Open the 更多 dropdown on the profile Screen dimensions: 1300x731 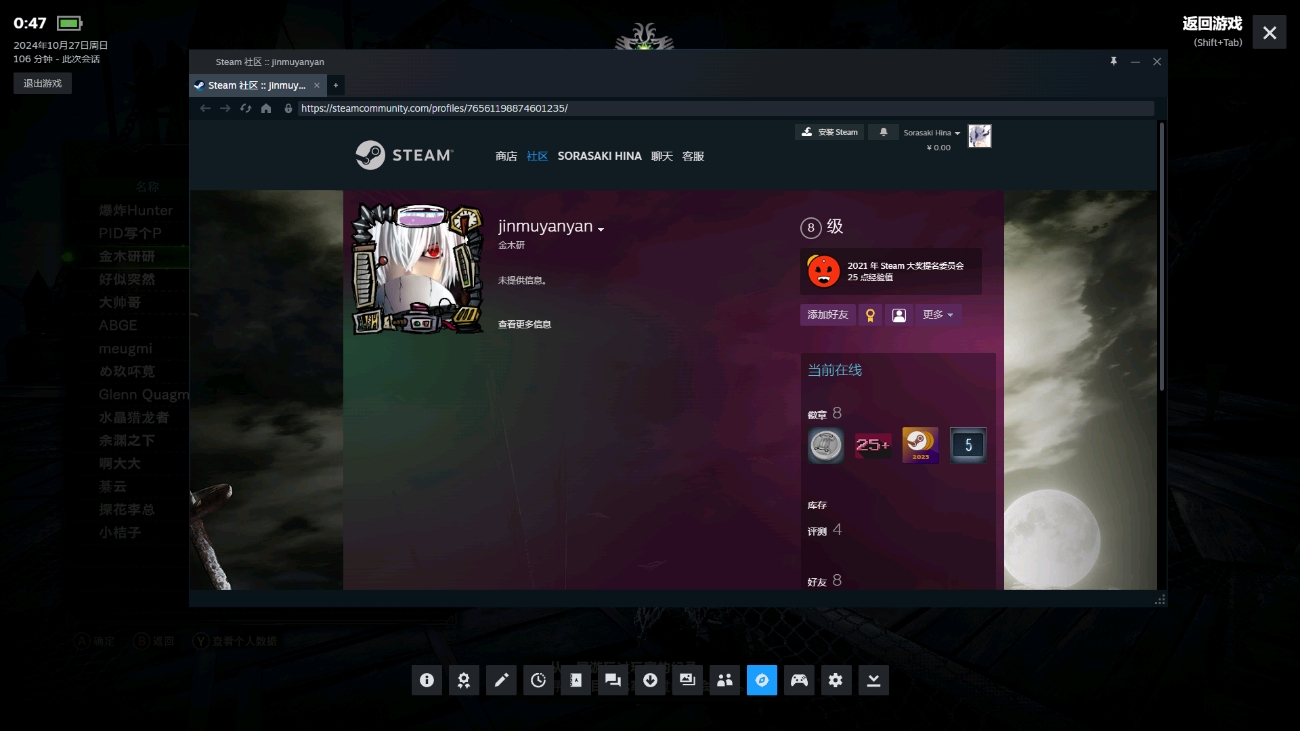[938, 315]
